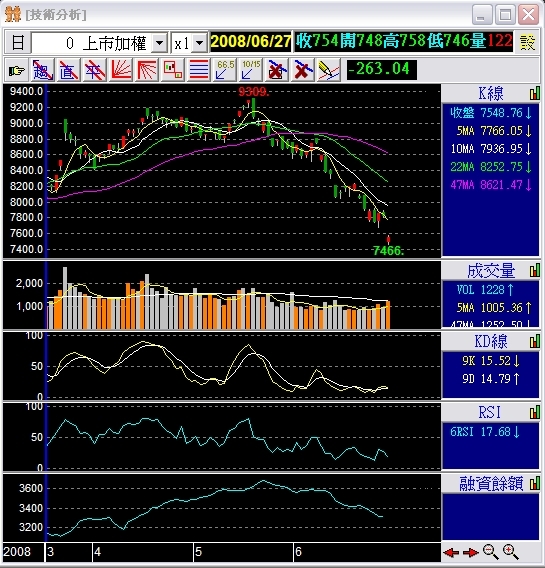The image size is (545, 568).
Task: Click the 66.5 price label tool
Action: [x=225, y=70]
